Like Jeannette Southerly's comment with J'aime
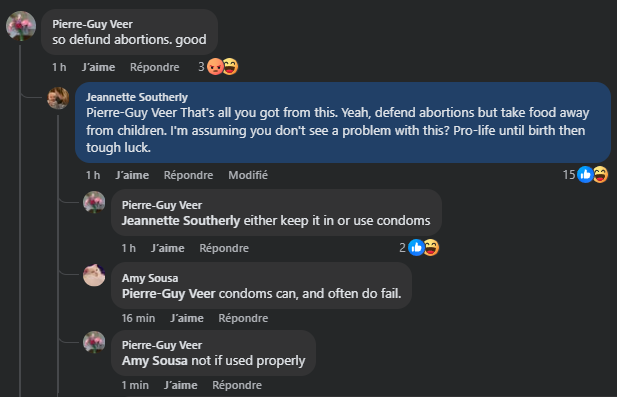The width and height of the screenshot is (617, 397). point(132,175)
